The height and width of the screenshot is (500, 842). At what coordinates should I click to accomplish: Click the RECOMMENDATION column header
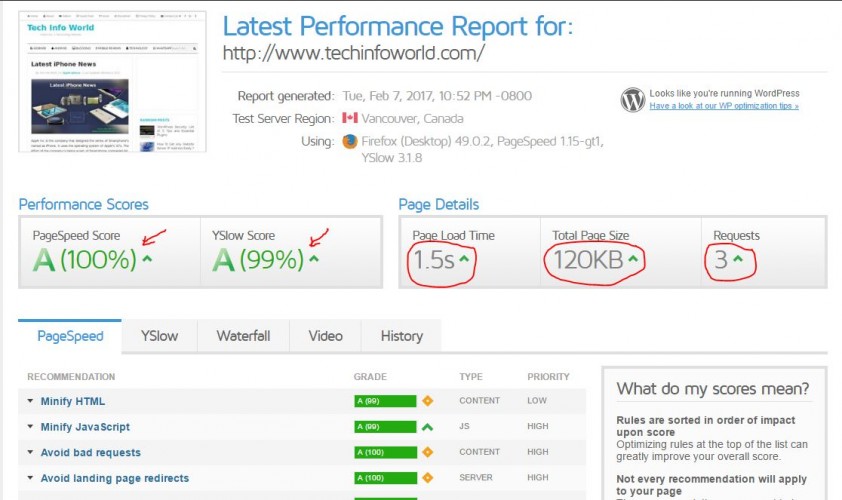pyautogui.click(x=71, y=376)
